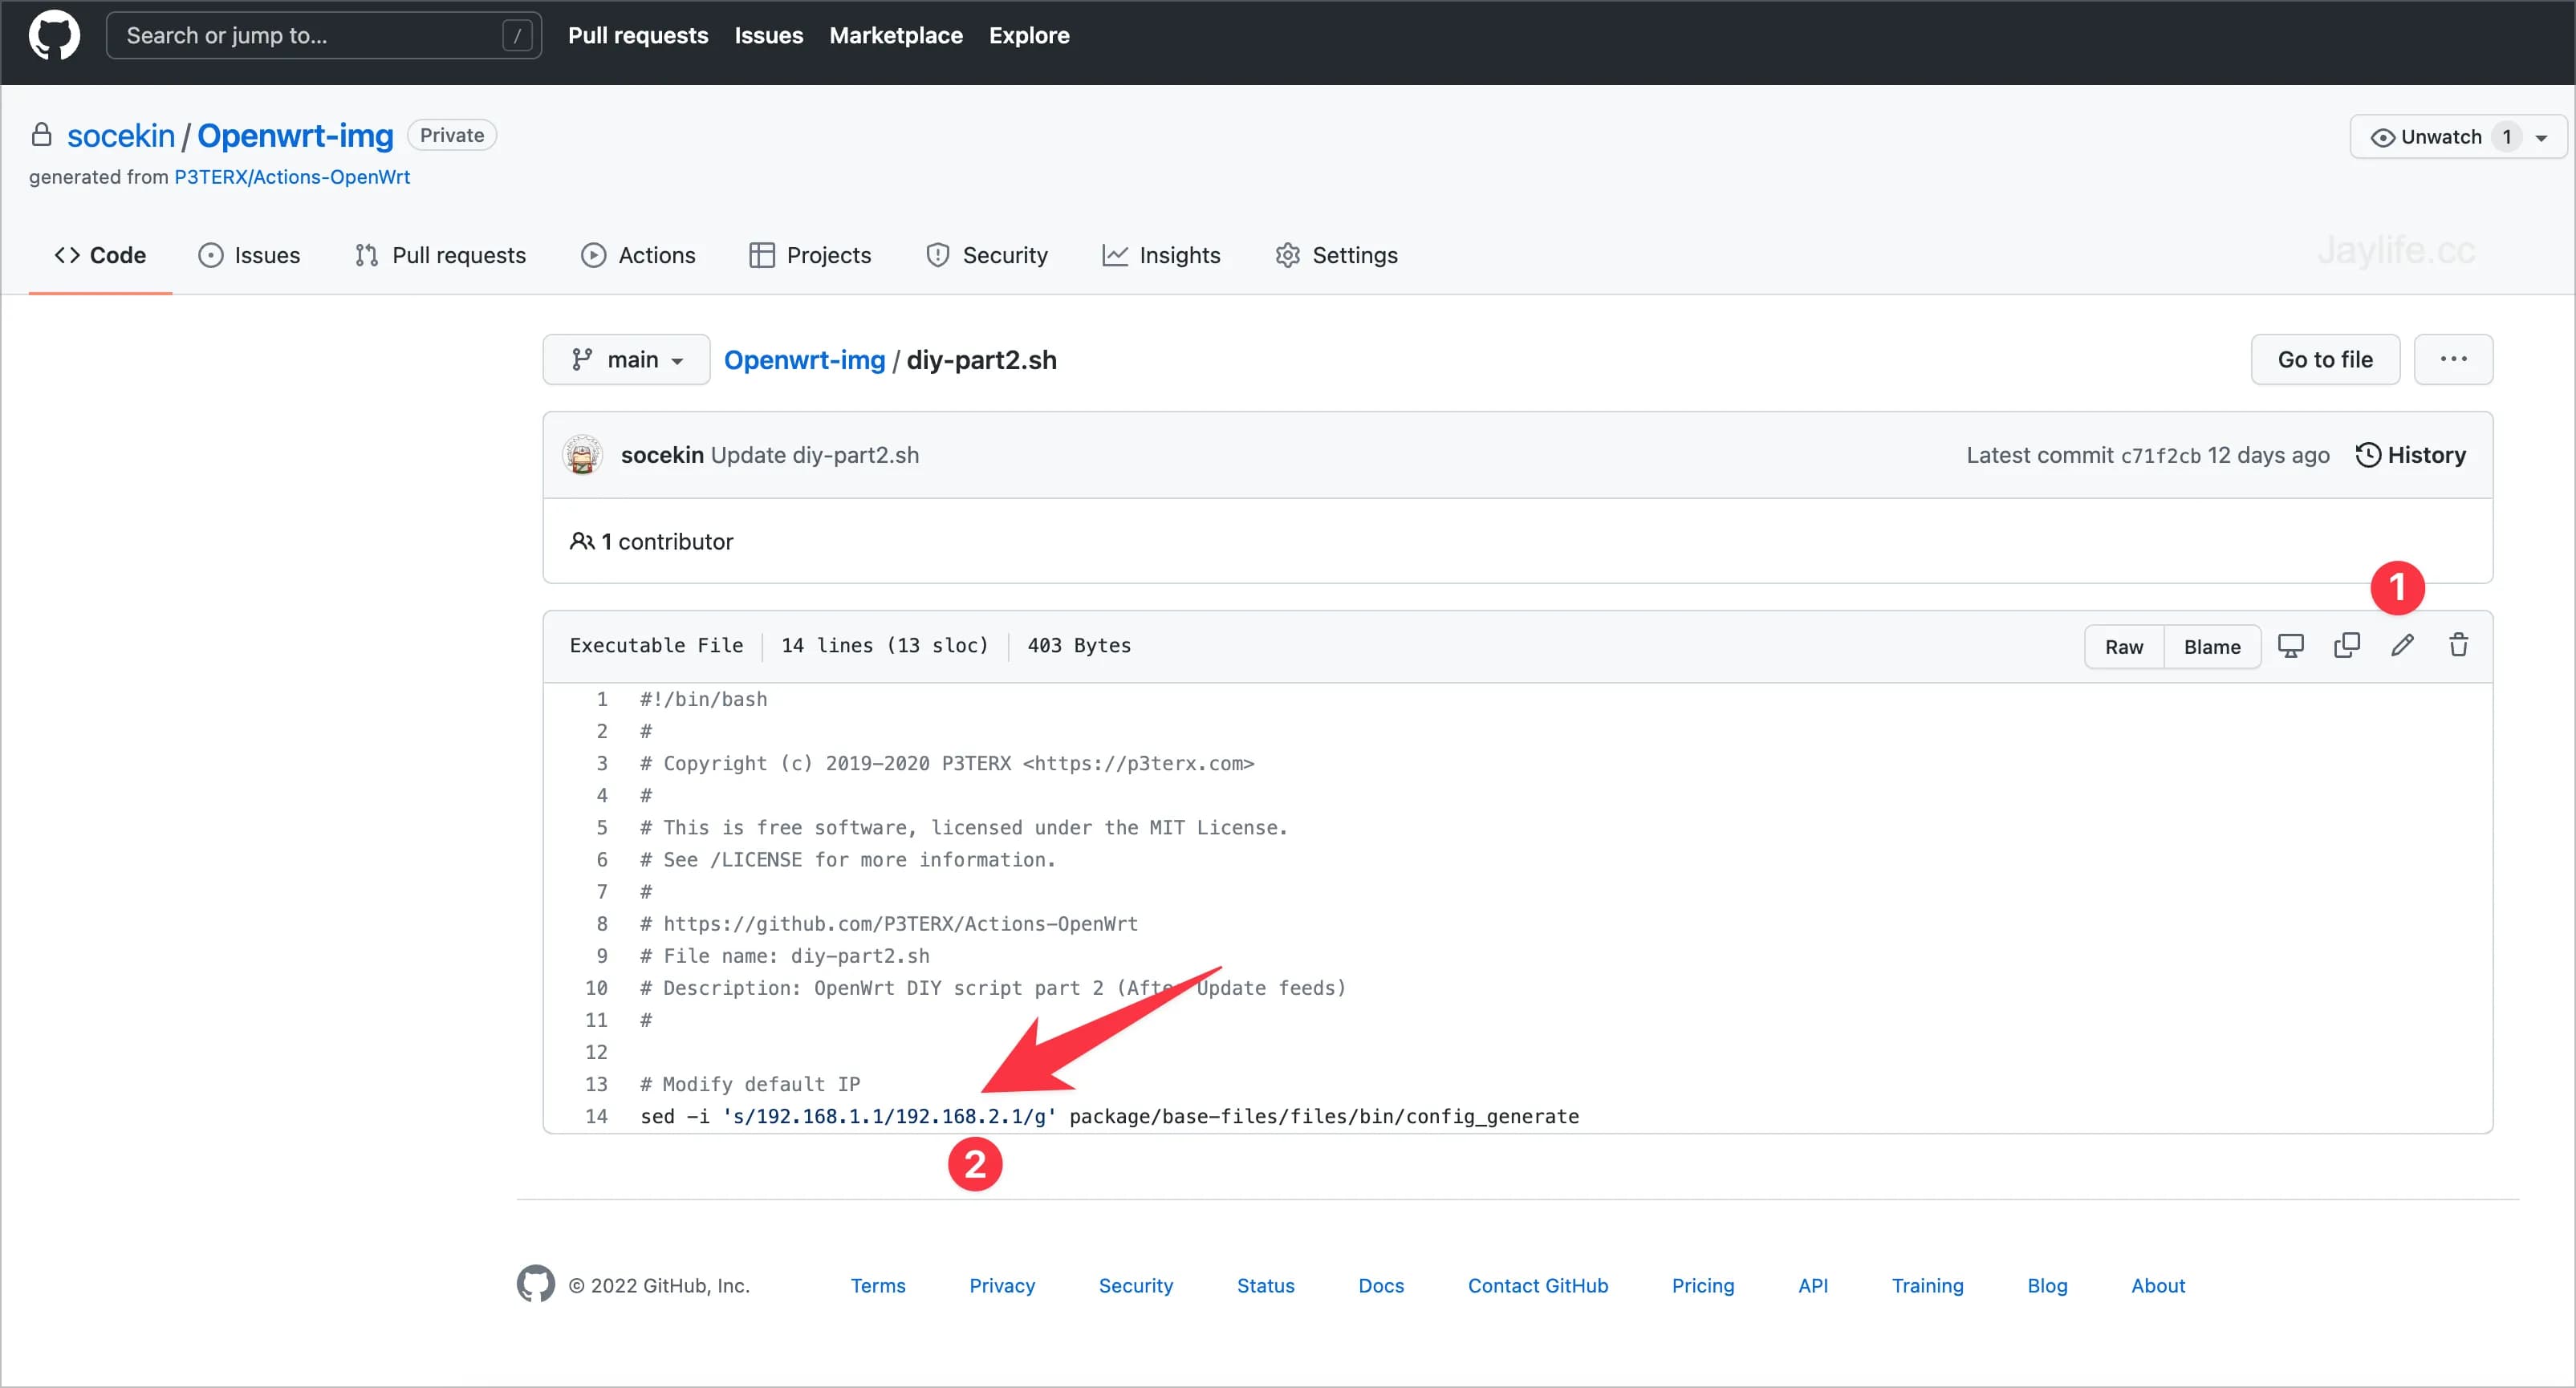This screenshot has height=1388, width=2576.
Task: Copy raw contents with copy icon
Action: 2346,646
